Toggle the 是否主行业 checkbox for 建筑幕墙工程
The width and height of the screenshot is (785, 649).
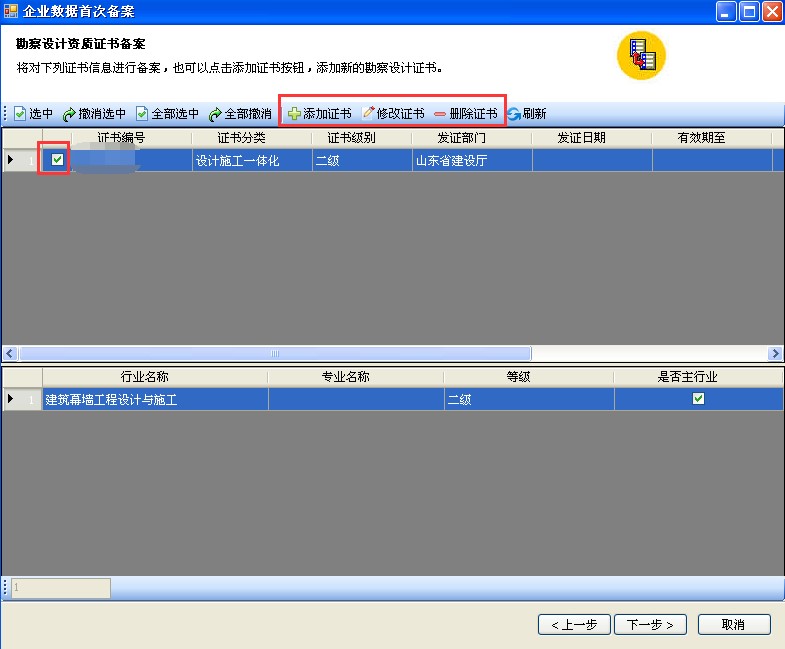click(x=698, y=399)
